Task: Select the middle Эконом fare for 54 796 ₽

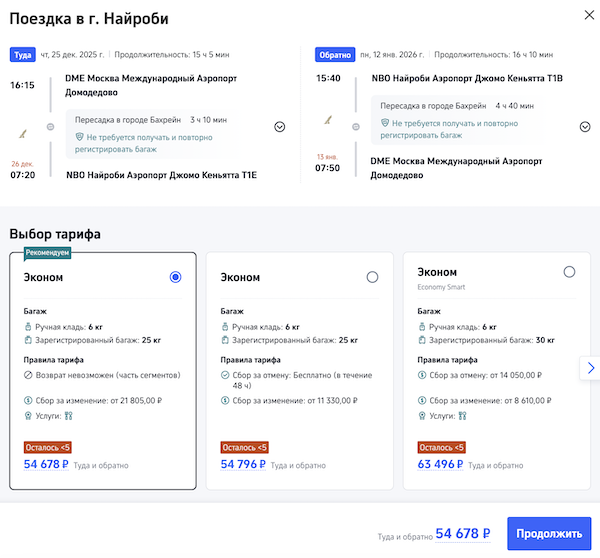Action: tap(372, 277)
